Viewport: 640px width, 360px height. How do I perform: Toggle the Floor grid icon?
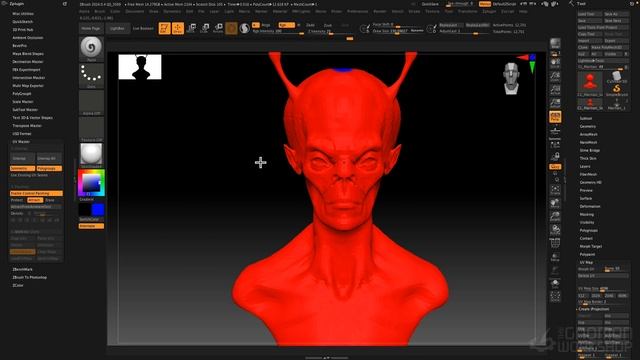click(555, 131)
